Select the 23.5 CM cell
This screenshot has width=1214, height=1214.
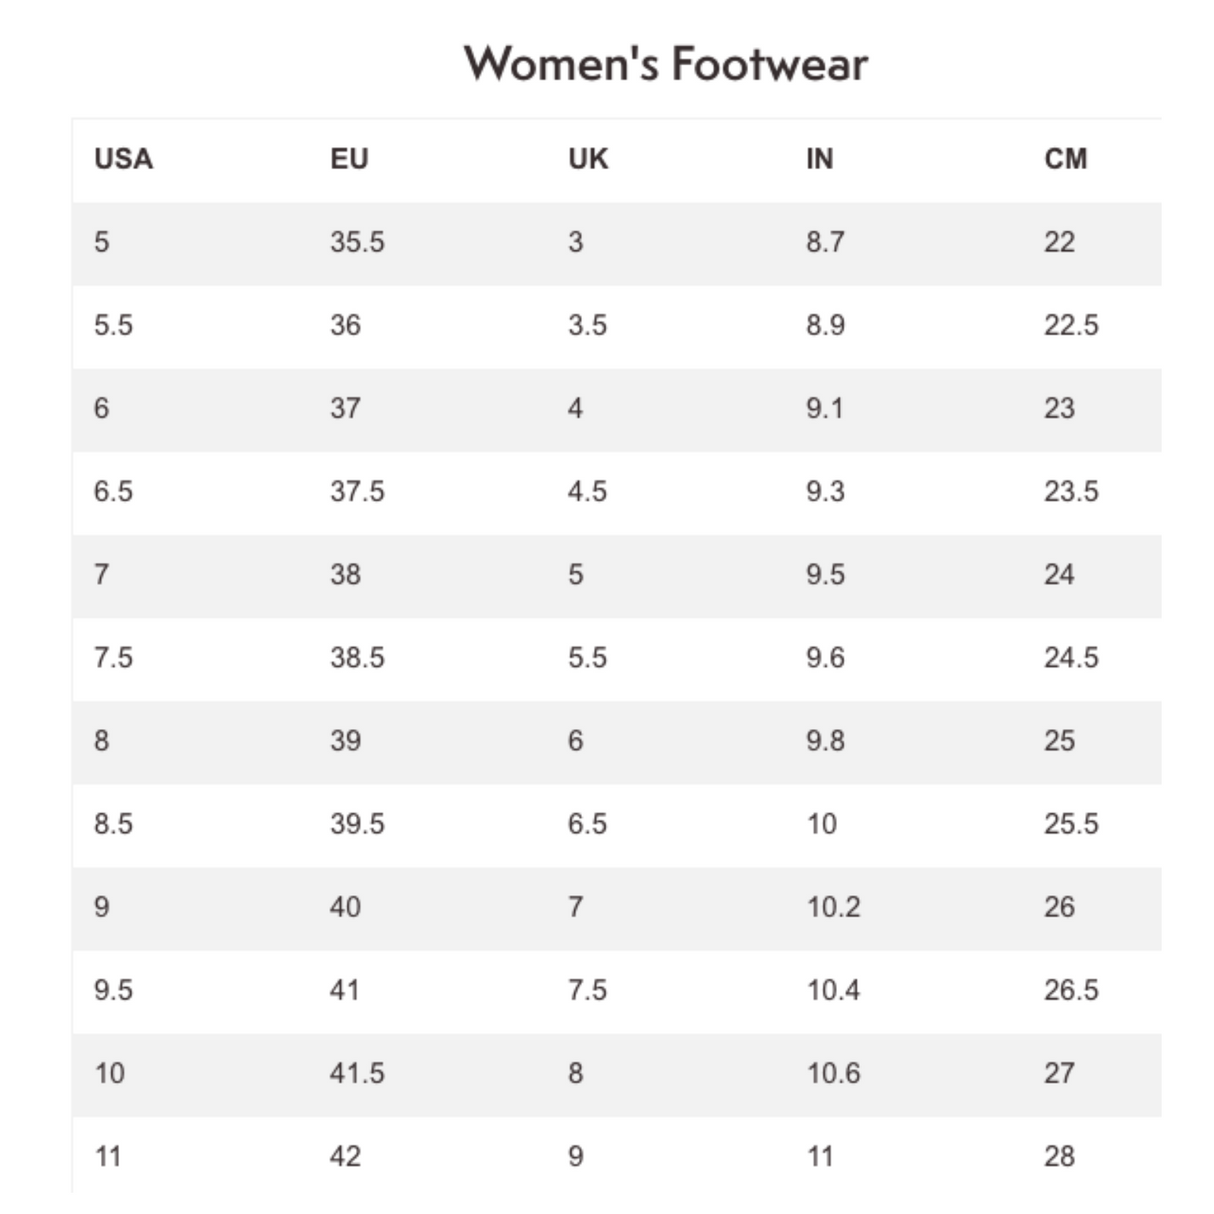coord(1071,491)
